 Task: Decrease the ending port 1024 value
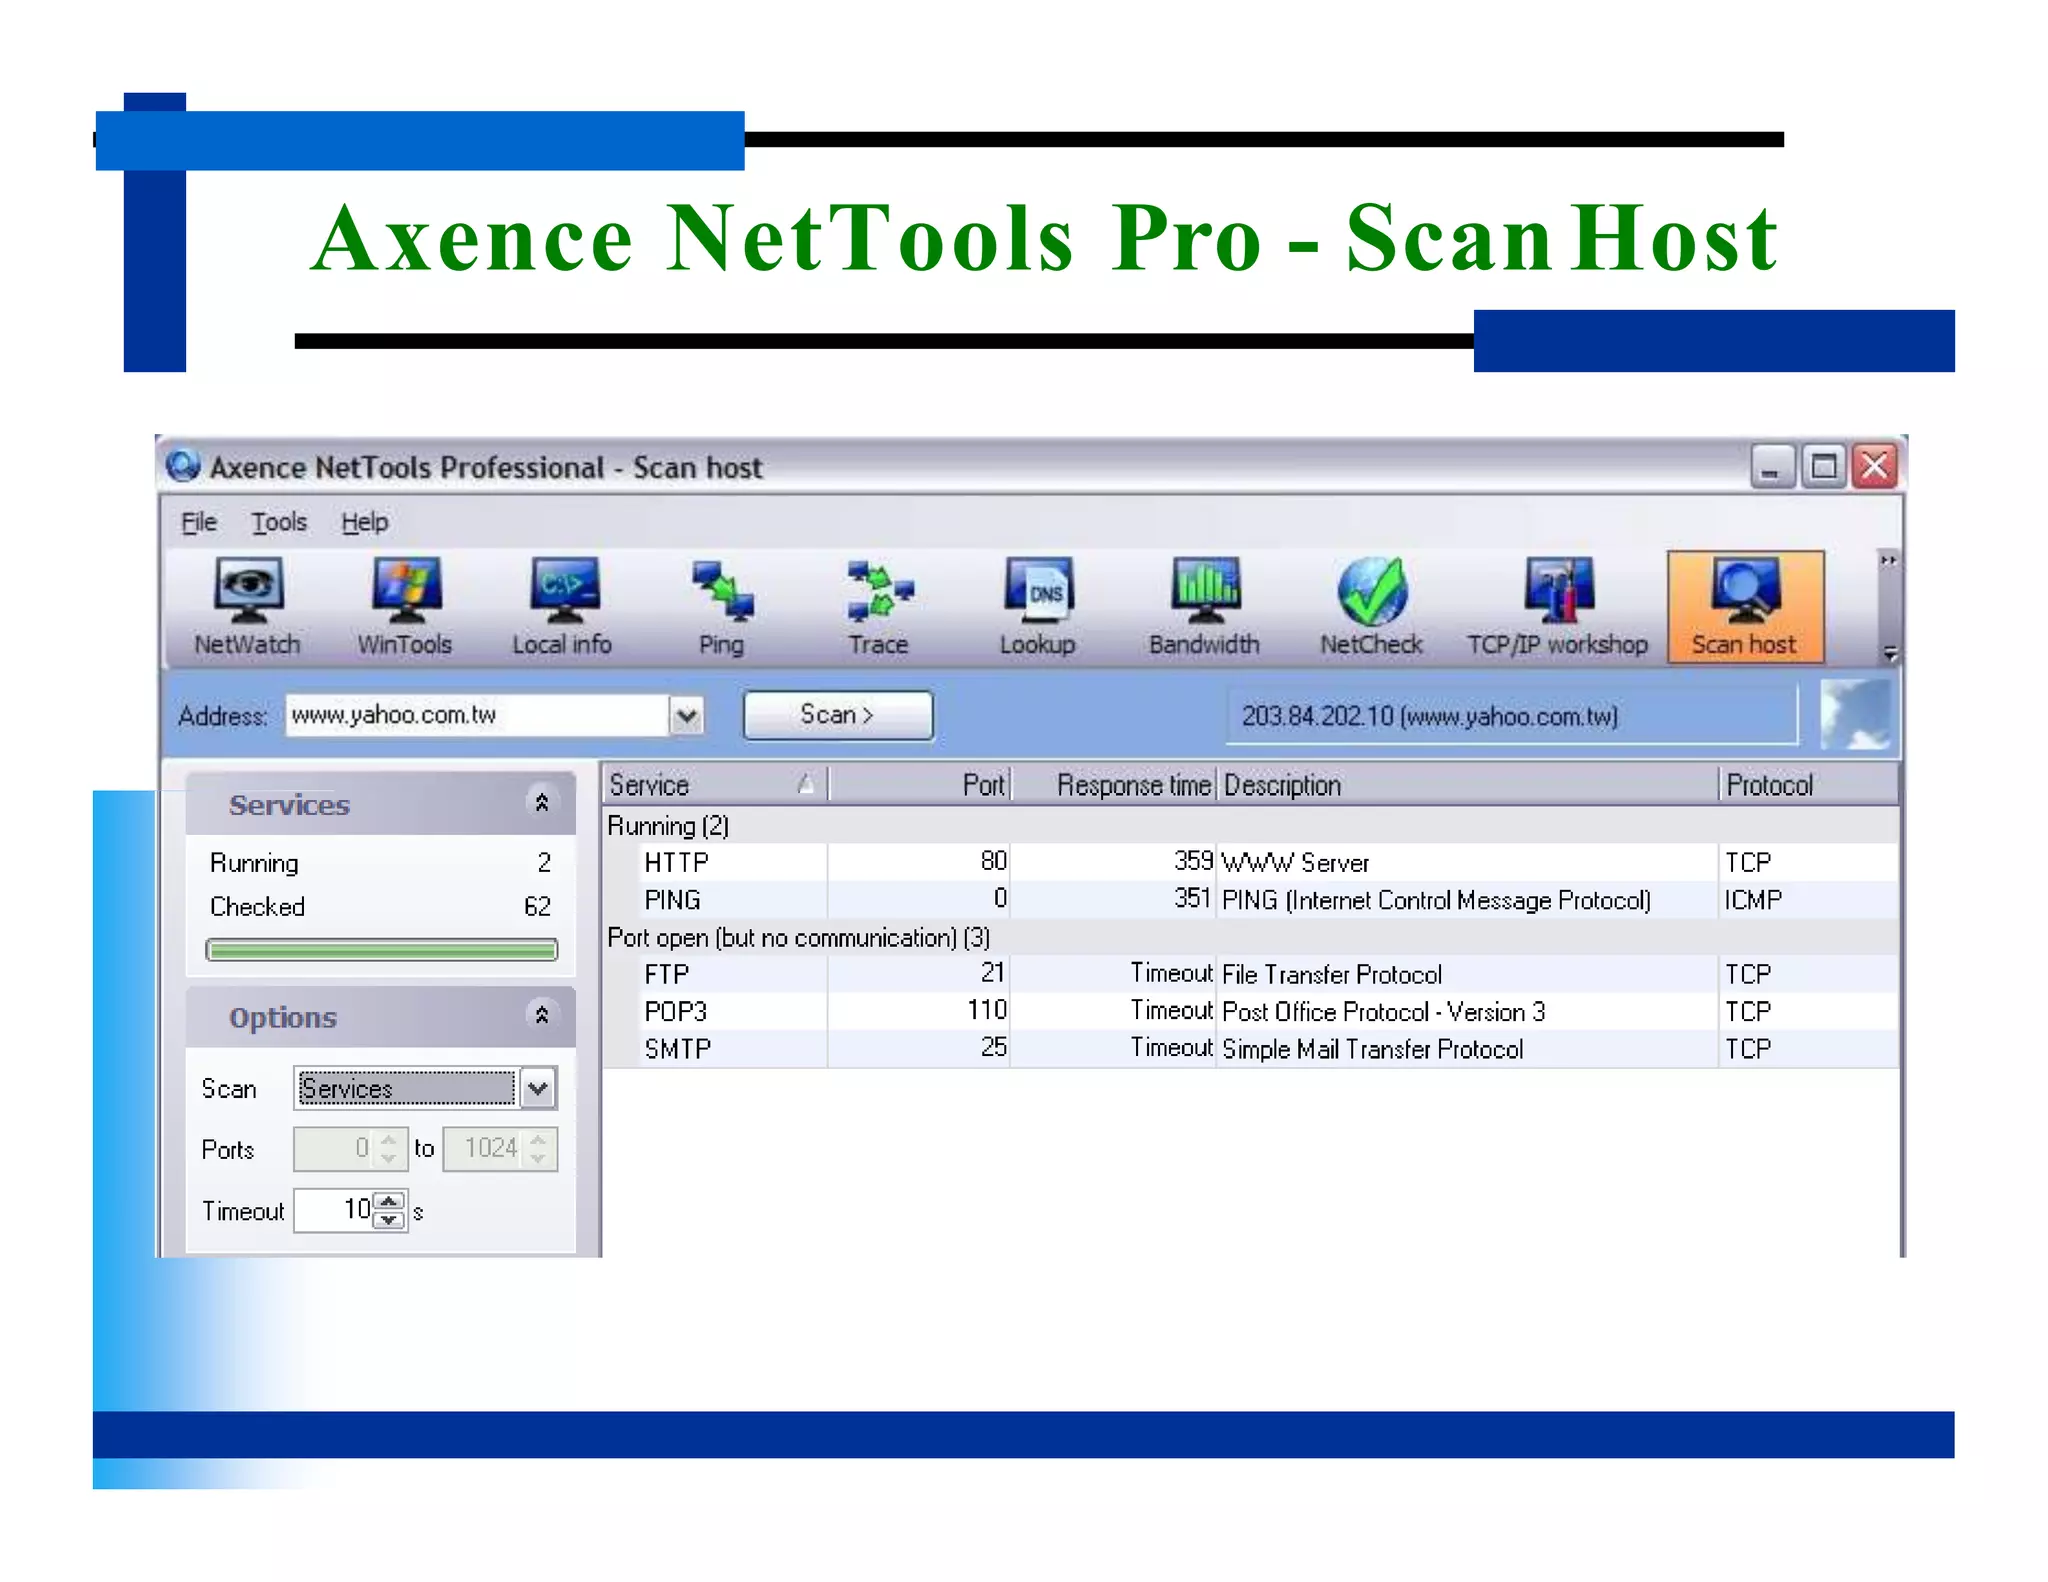pyautogui.click(x=539, y=1157)
